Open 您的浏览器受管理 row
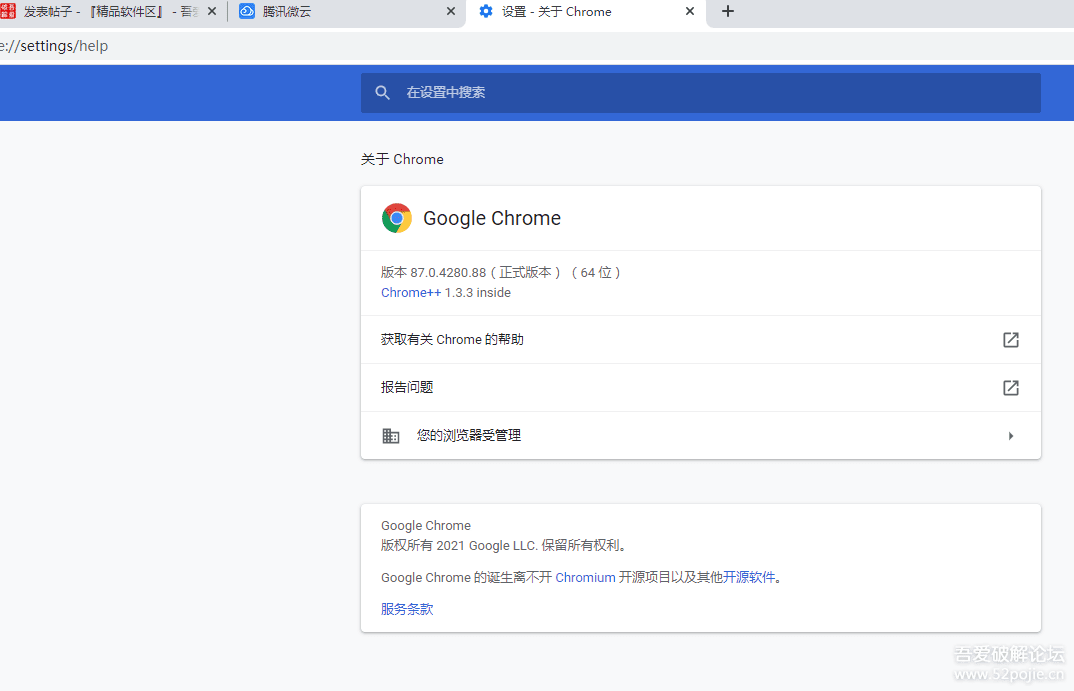The image size is (1074, 691). (701, 436)
